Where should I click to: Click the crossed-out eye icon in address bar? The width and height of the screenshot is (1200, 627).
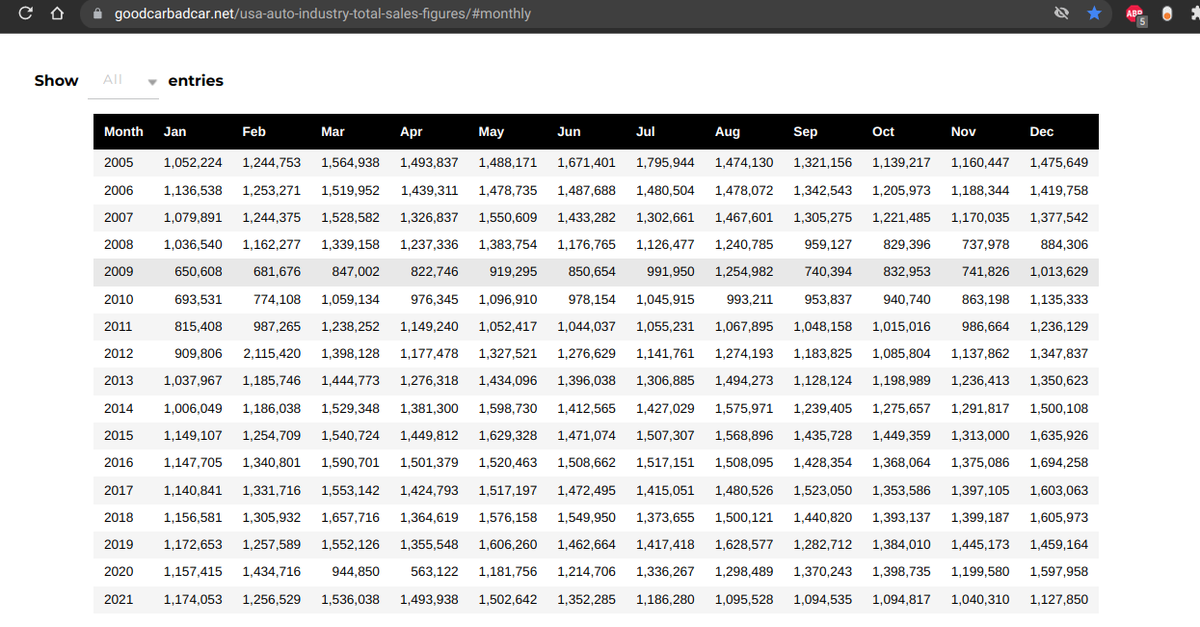[x=1063, y=14]
